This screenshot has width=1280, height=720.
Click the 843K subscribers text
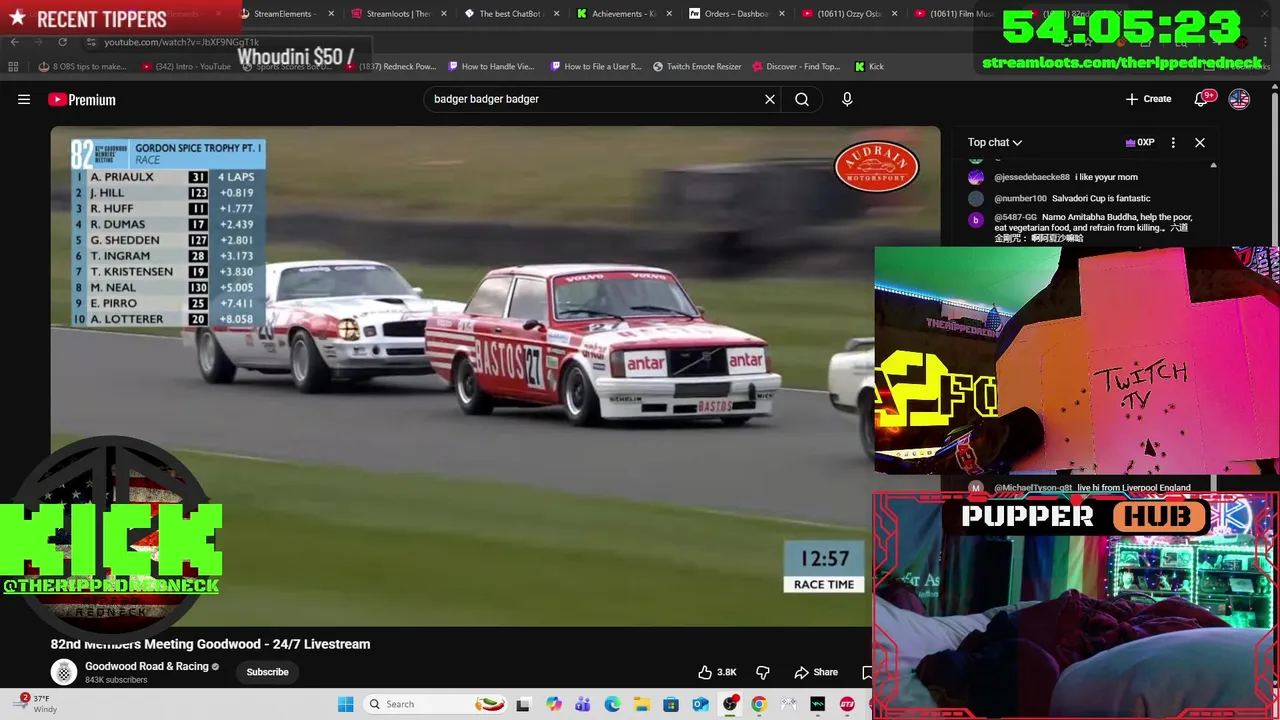(x=116, y=680)
